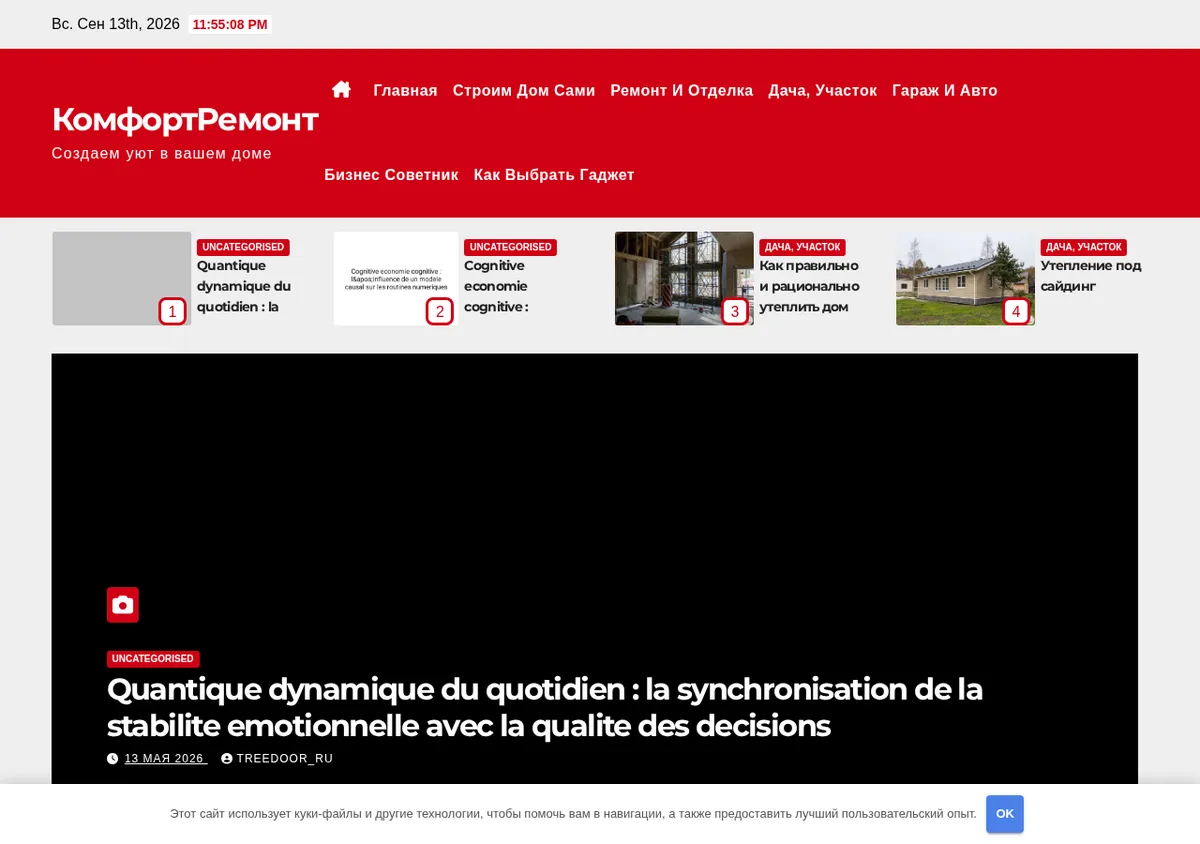The width and height of the screenshot is (1200, 844).
Task: Open the Главная menu item
Action: [x=405, y=91]
